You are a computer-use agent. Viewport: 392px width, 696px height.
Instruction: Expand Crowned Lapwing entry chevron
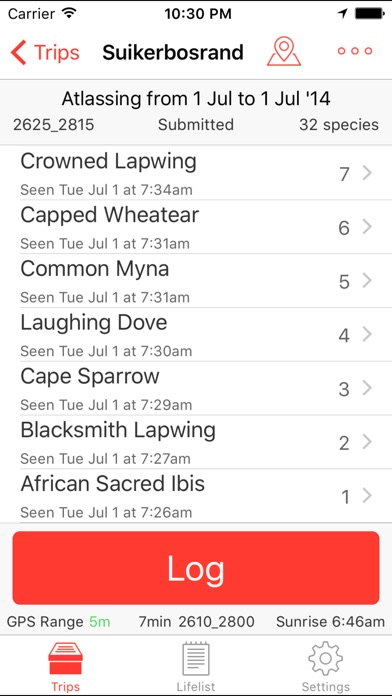tap(367, 173)
